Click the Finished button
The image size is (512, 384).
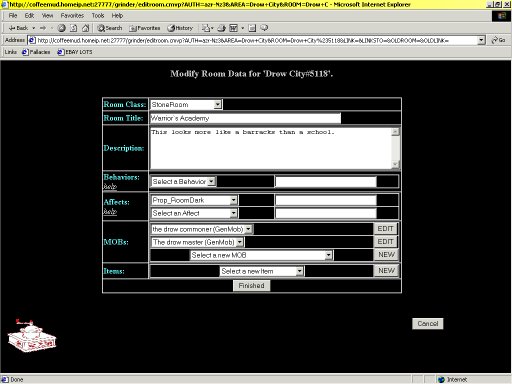252,286
